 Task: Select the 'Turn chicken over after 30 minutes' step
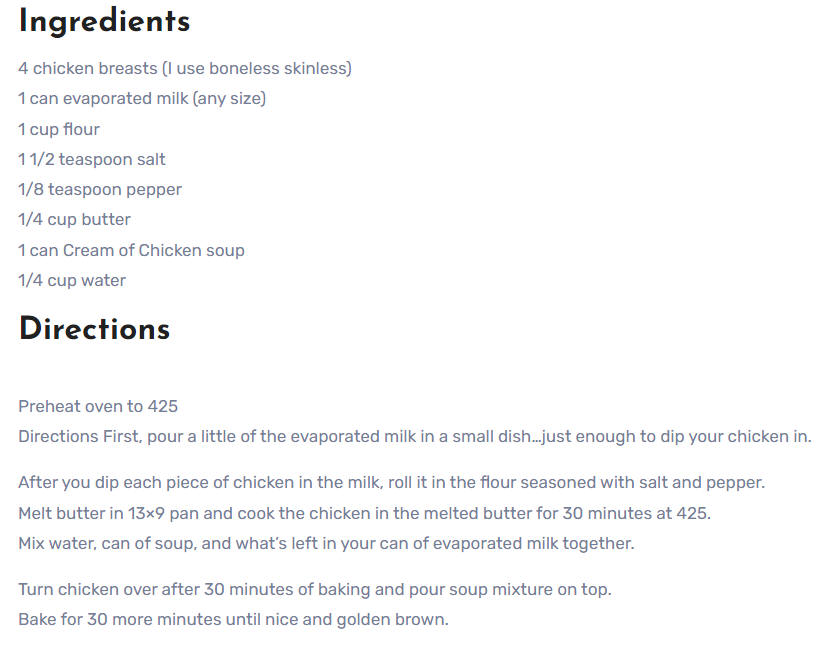tap(315, 590)
